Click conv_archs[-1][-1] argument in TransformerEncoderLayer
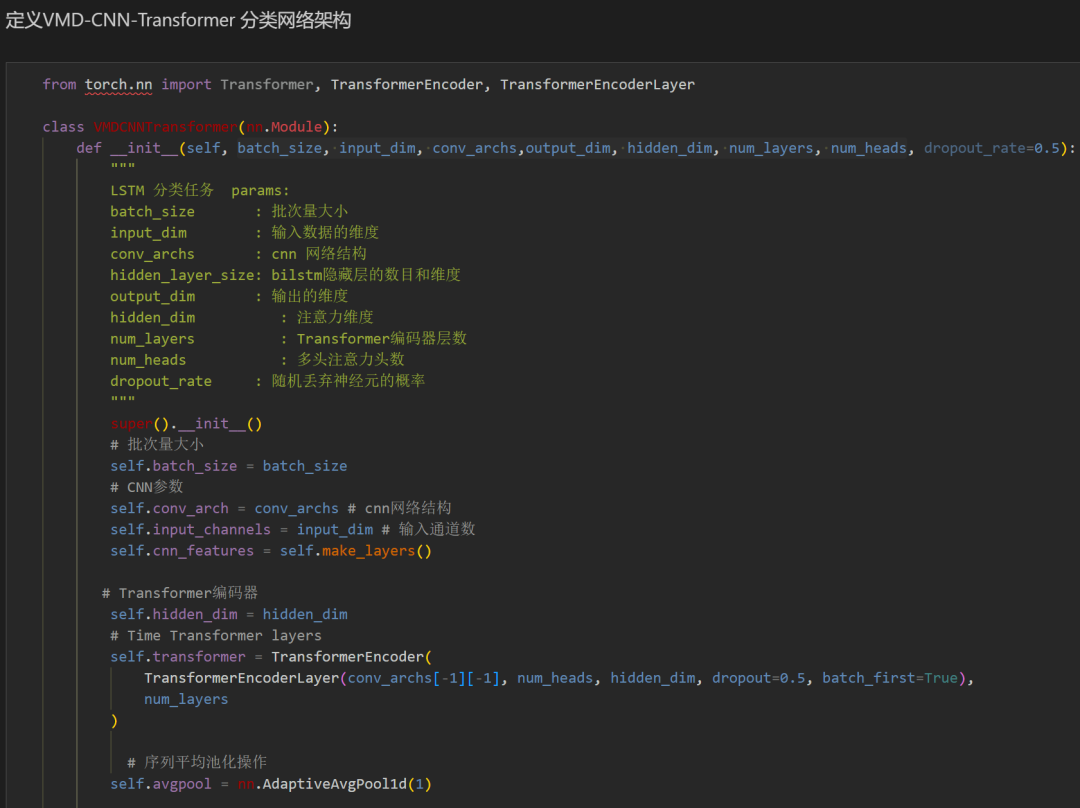 coord(424,678)
